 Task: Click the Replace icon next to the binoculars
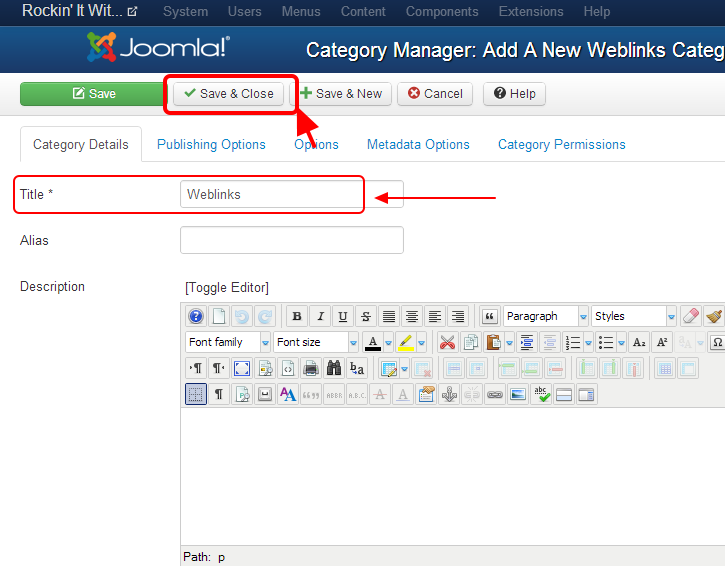click(x=357, y=369)
